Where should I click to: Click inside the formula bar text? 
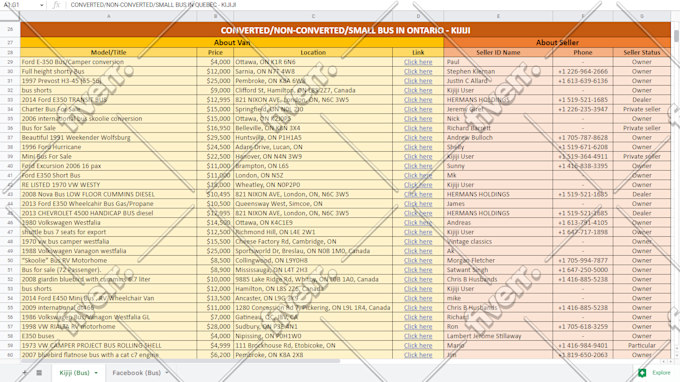click(x=153, y=5)
